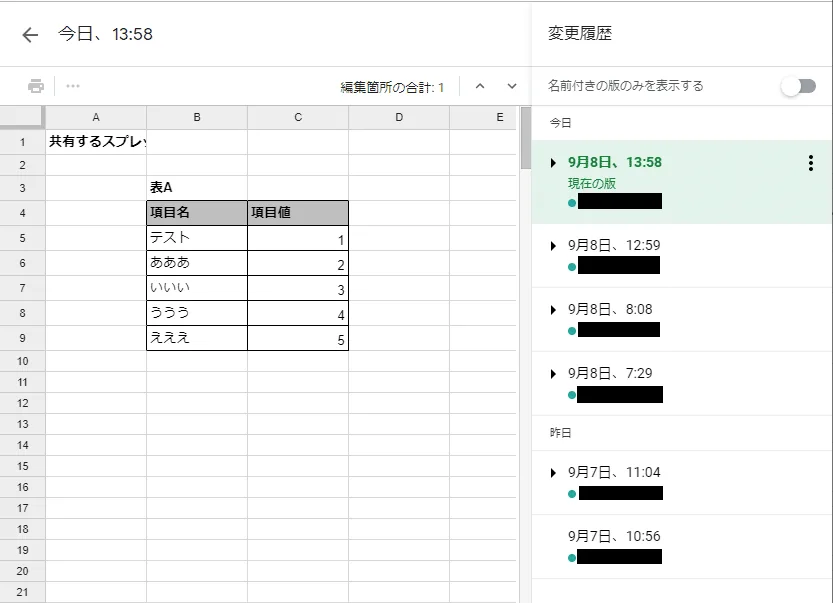Viewport: 833px width, 603px height.
Task: Click the 表A cell
Action: click(x=197, y=188)
